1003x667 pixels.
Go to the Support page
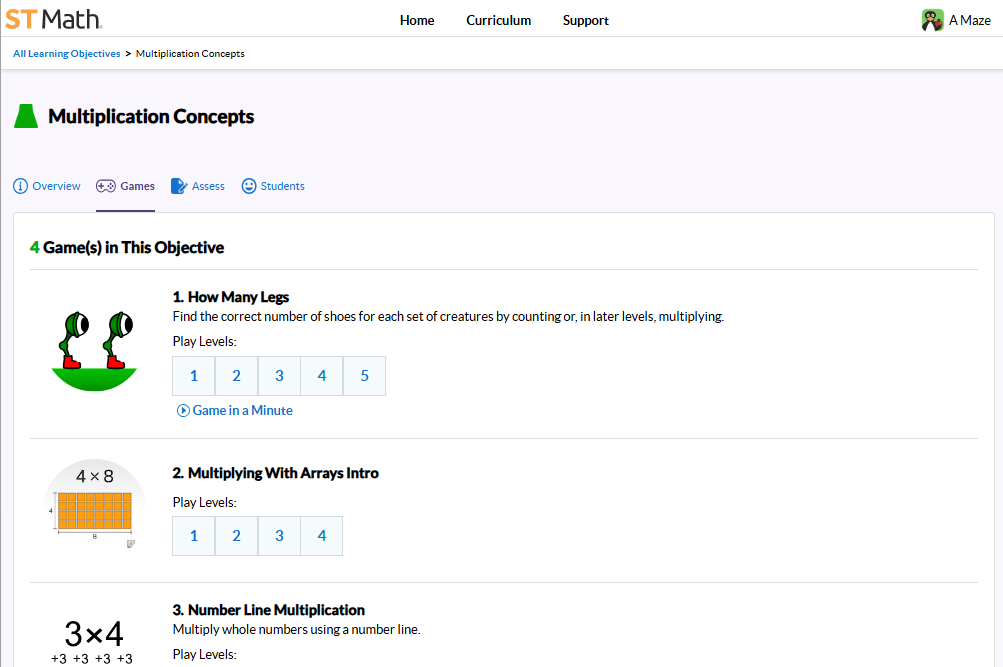tap(585, 20)
